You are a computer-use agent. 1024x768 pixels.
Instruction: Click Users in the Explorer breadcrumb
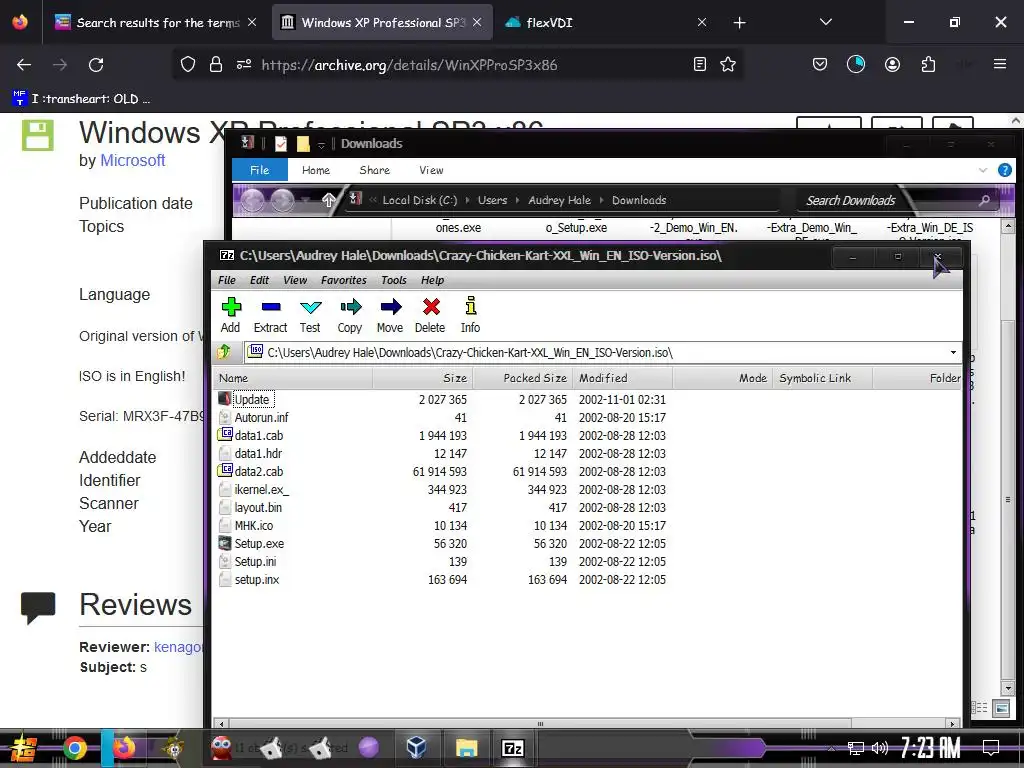point(492,200)
